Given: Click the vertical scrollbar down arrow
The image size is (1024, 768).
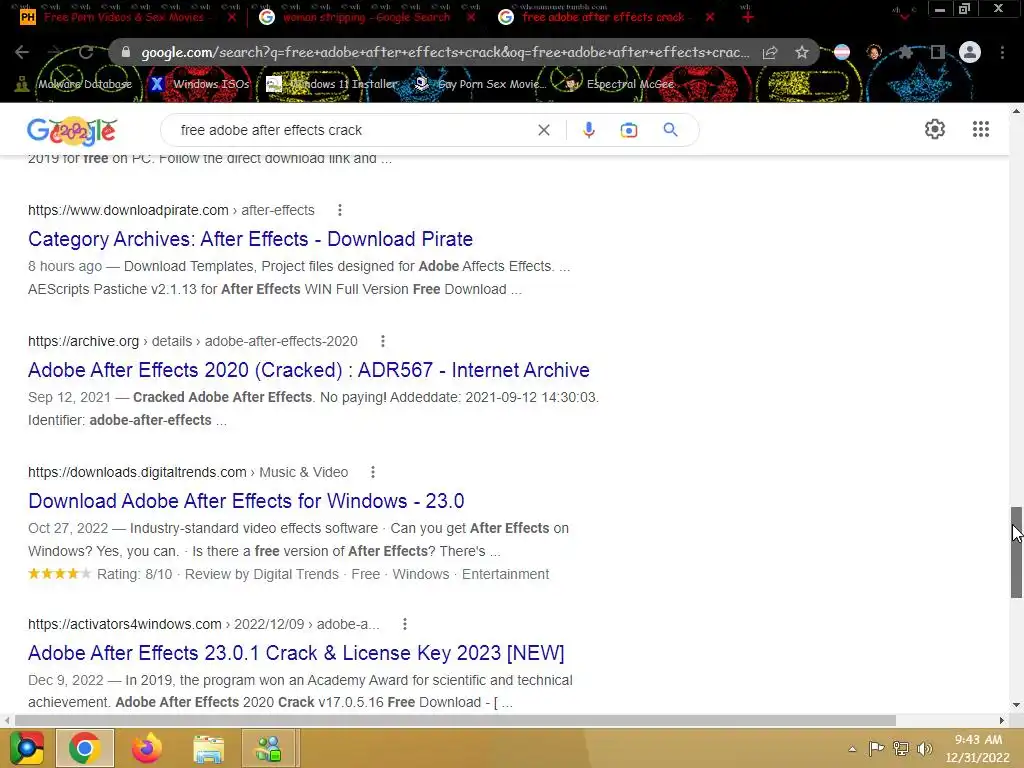Looking at the screenshot, I should (1016, 705).
